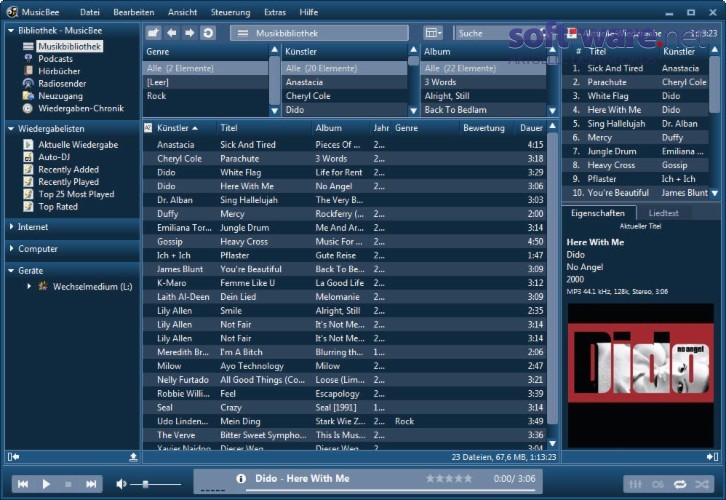
Task: Click the Play button
Action: pyautogui.click(x=46, y=484)
